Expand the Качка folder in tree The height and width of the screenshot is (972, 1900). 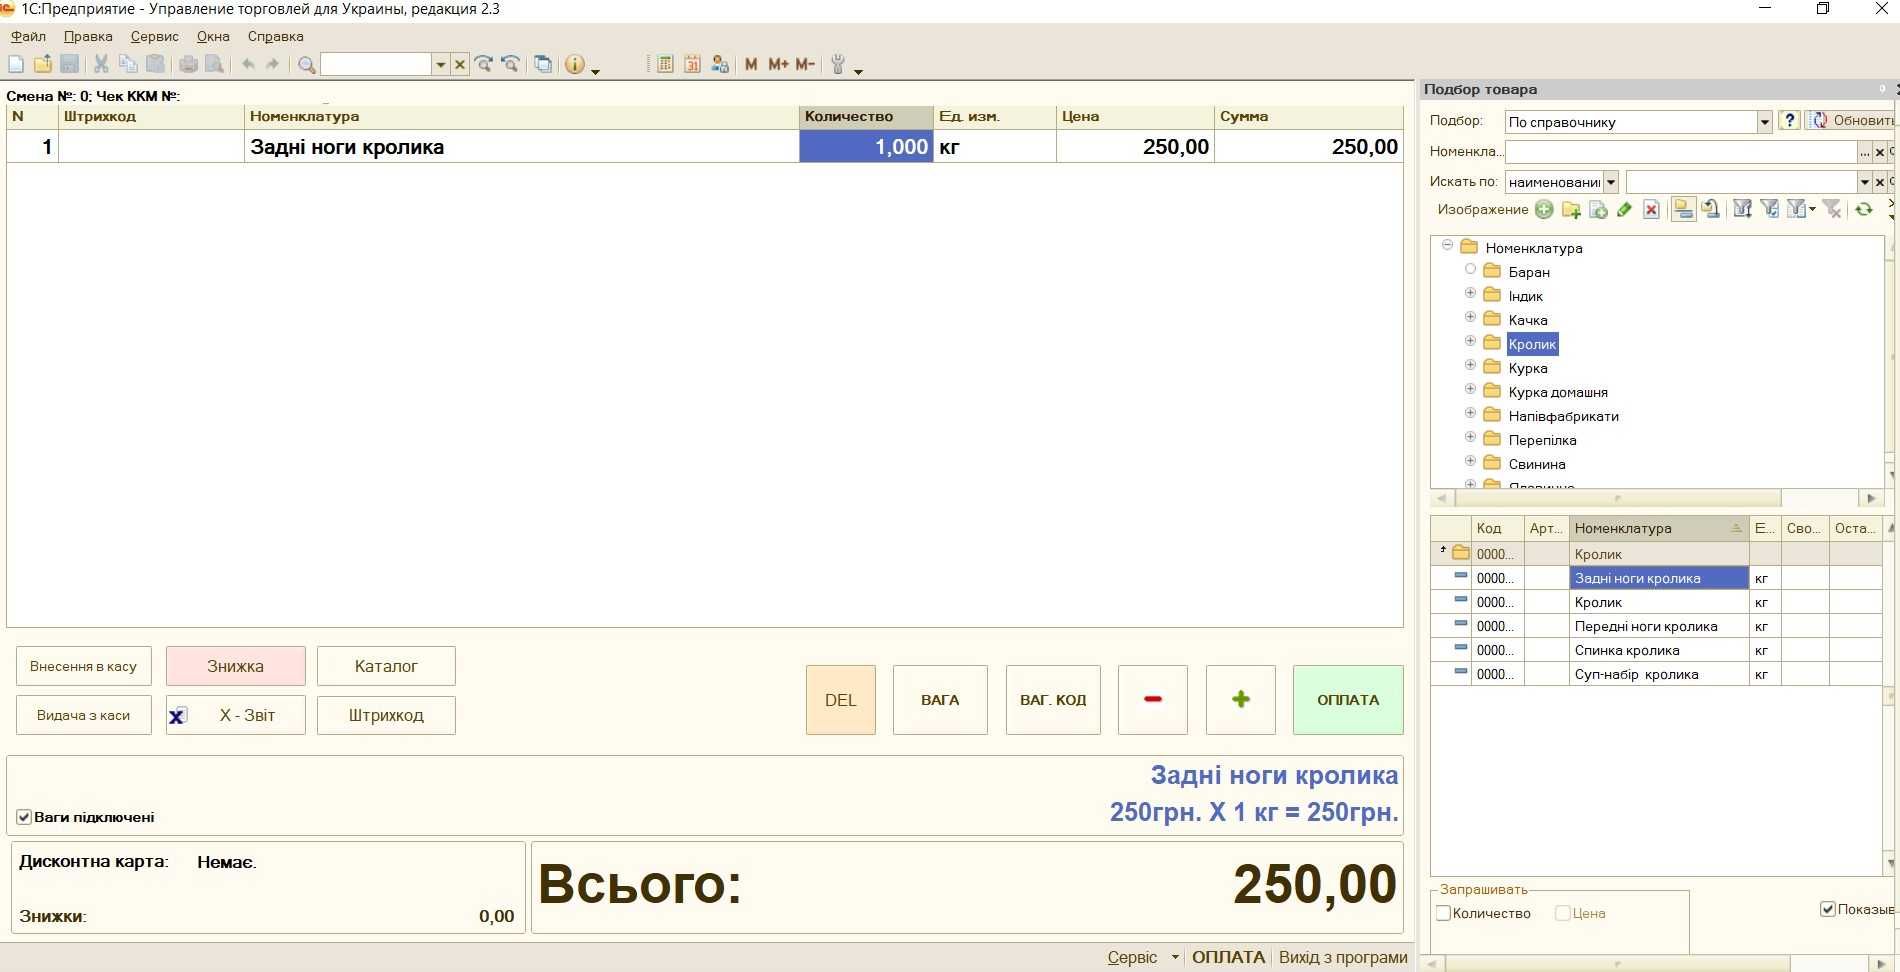(1470, 317)
